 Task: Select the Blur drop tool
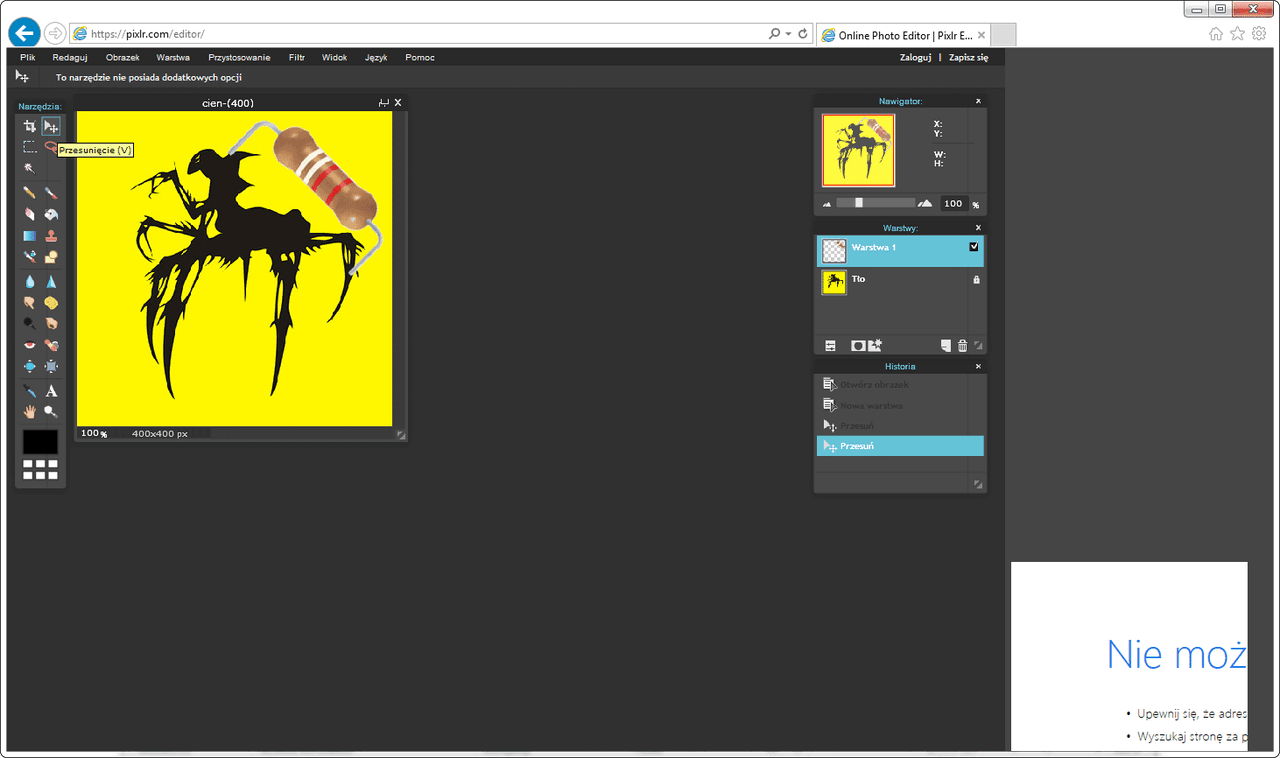click(x=30, y=282)
